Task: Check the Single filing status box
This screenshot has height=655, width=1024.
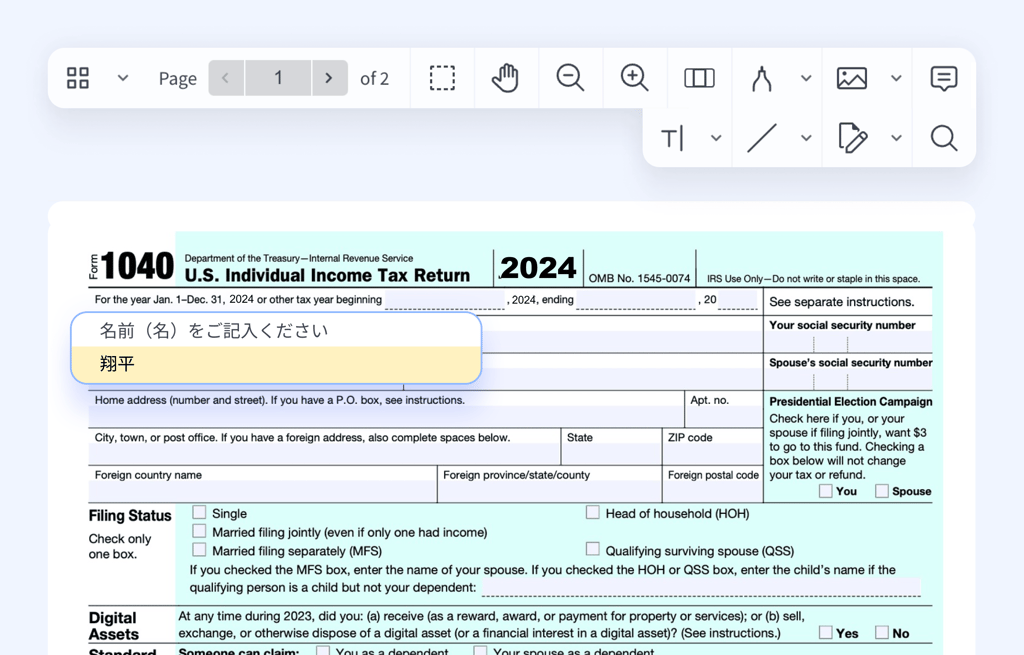Action: [x=200, y=513]
